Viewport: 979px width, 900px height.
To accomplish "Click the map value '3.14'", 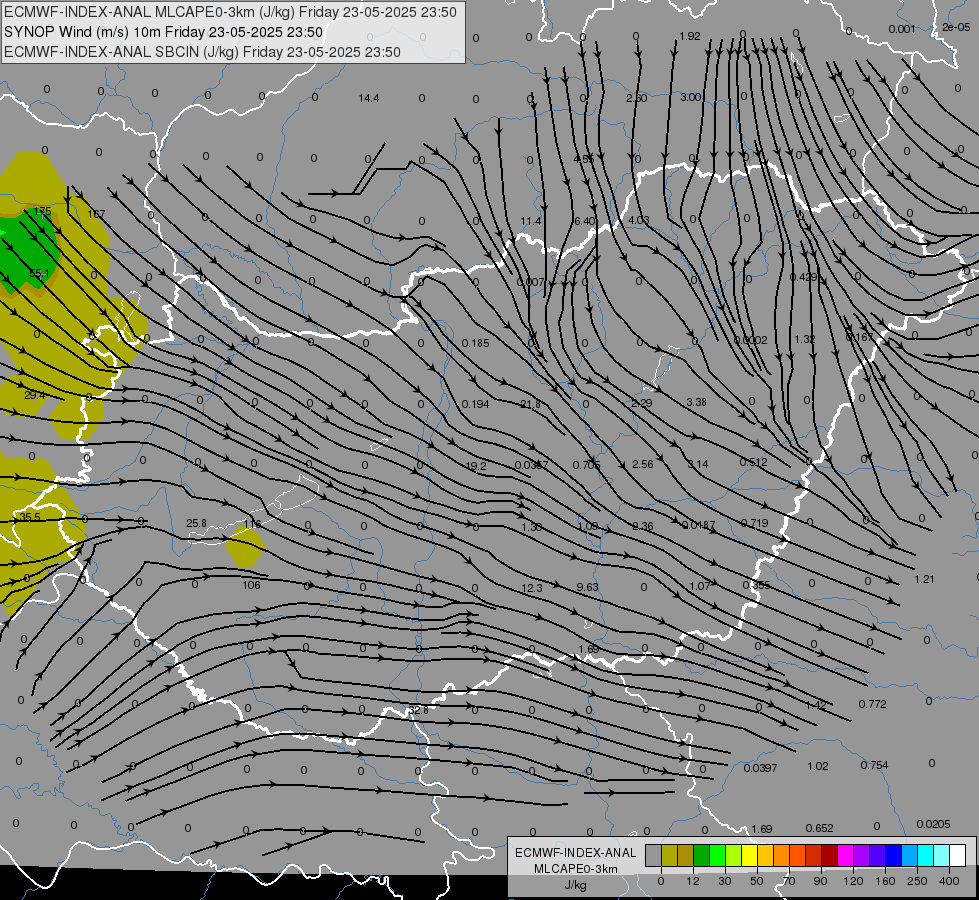I will (698, 464).
